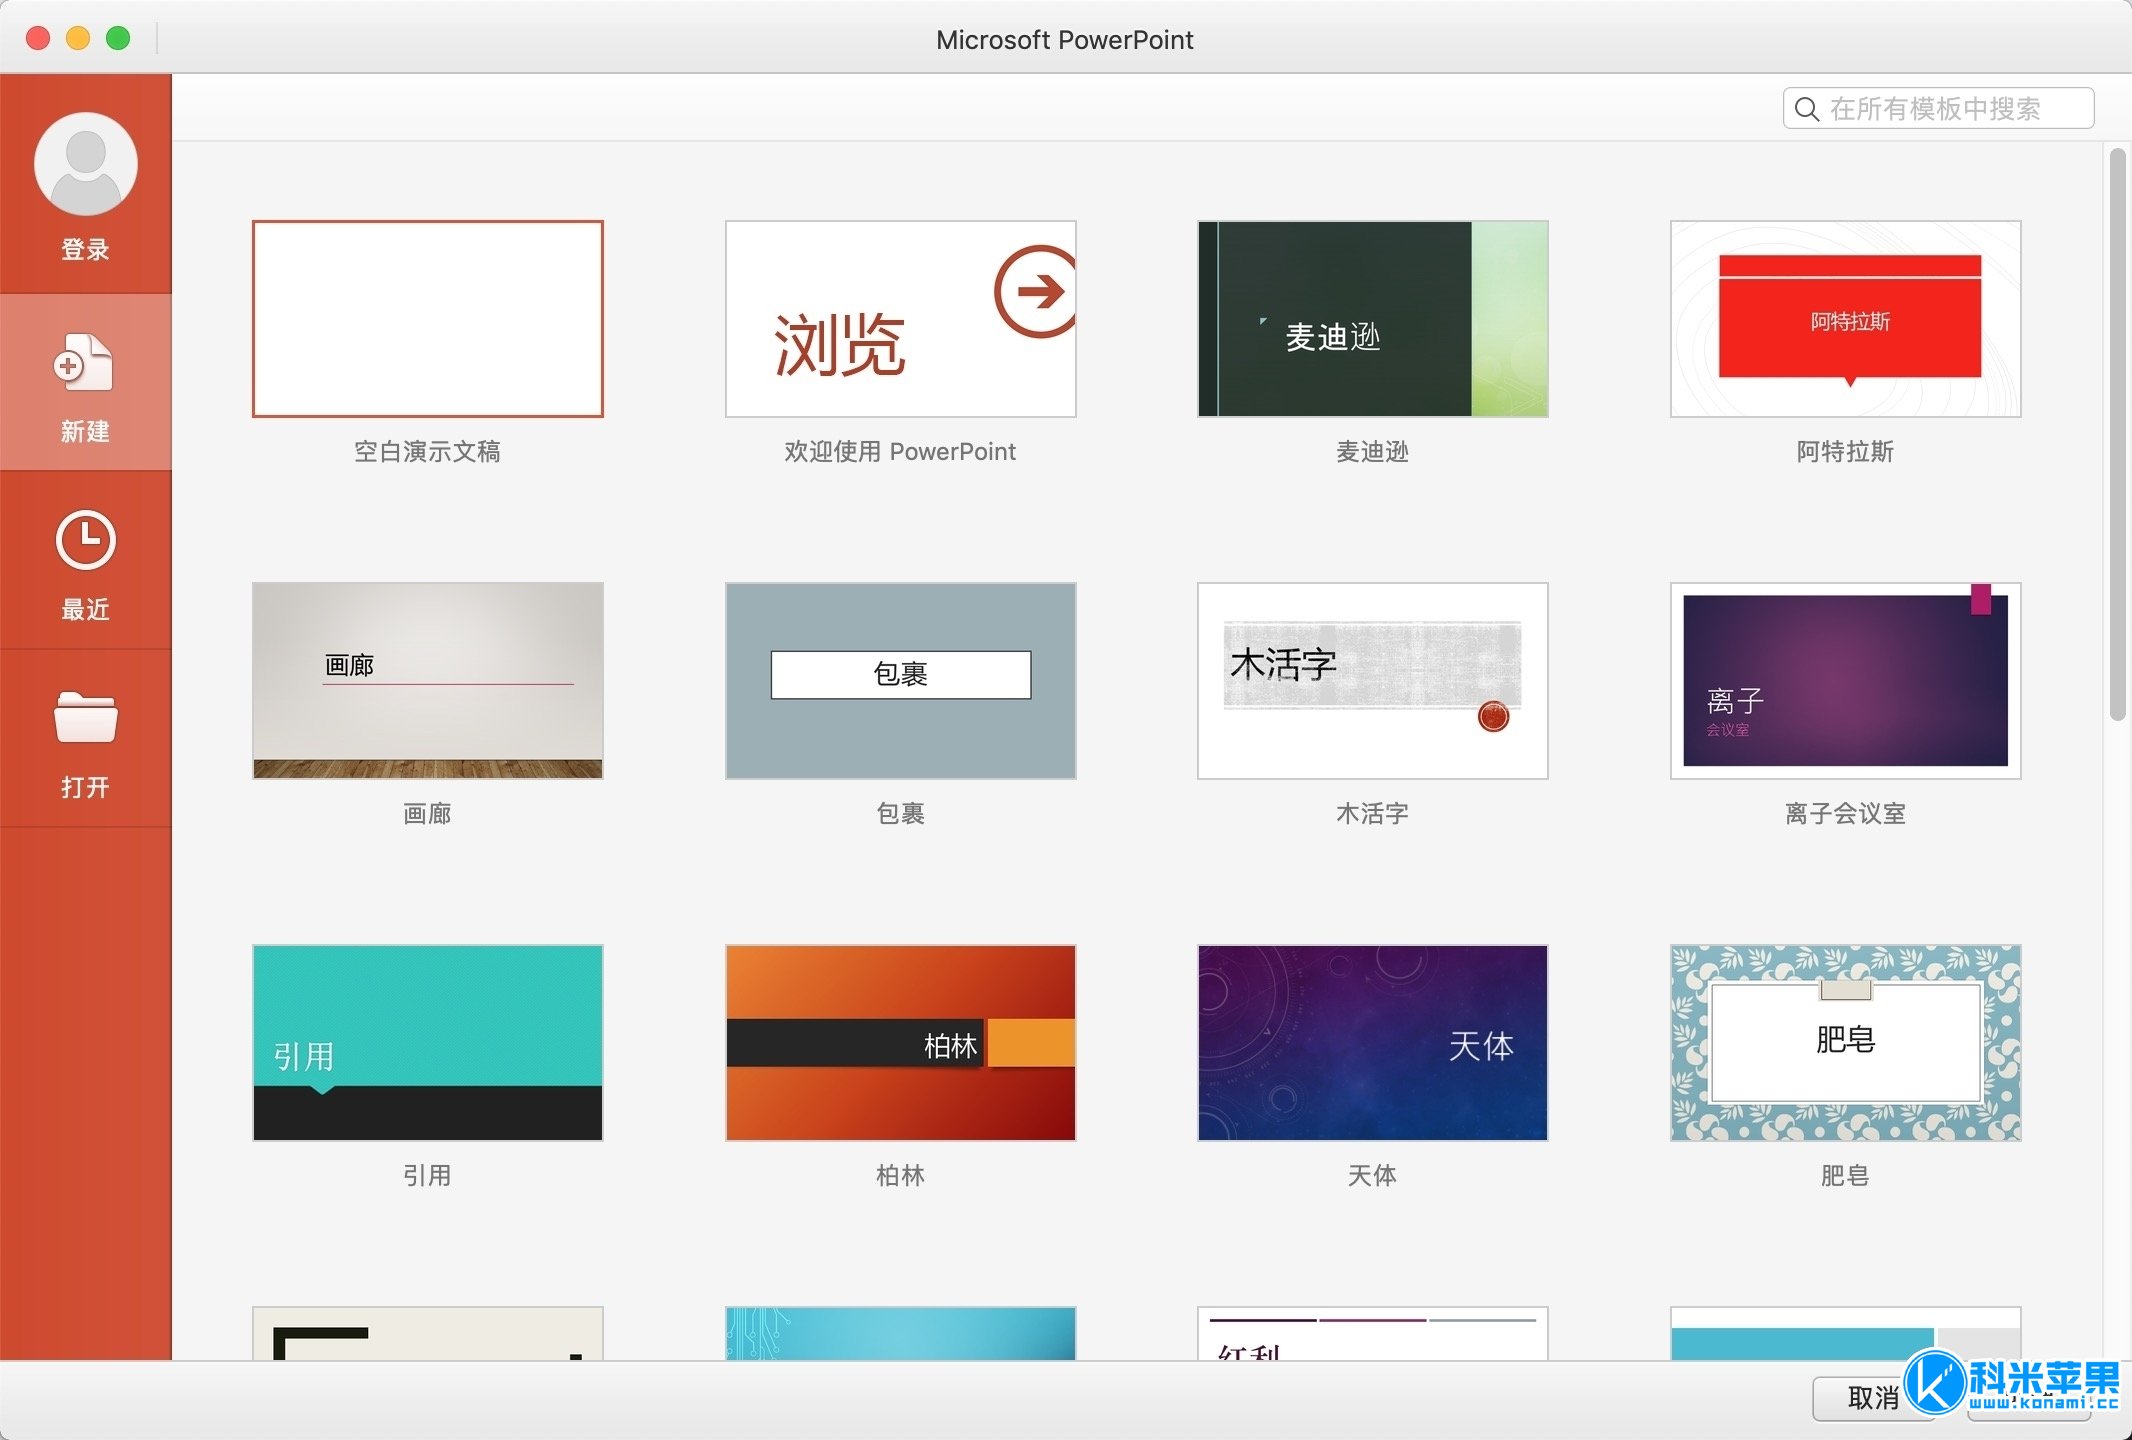Click the 肥皂 caption text

click(x=1846, y=1176)
